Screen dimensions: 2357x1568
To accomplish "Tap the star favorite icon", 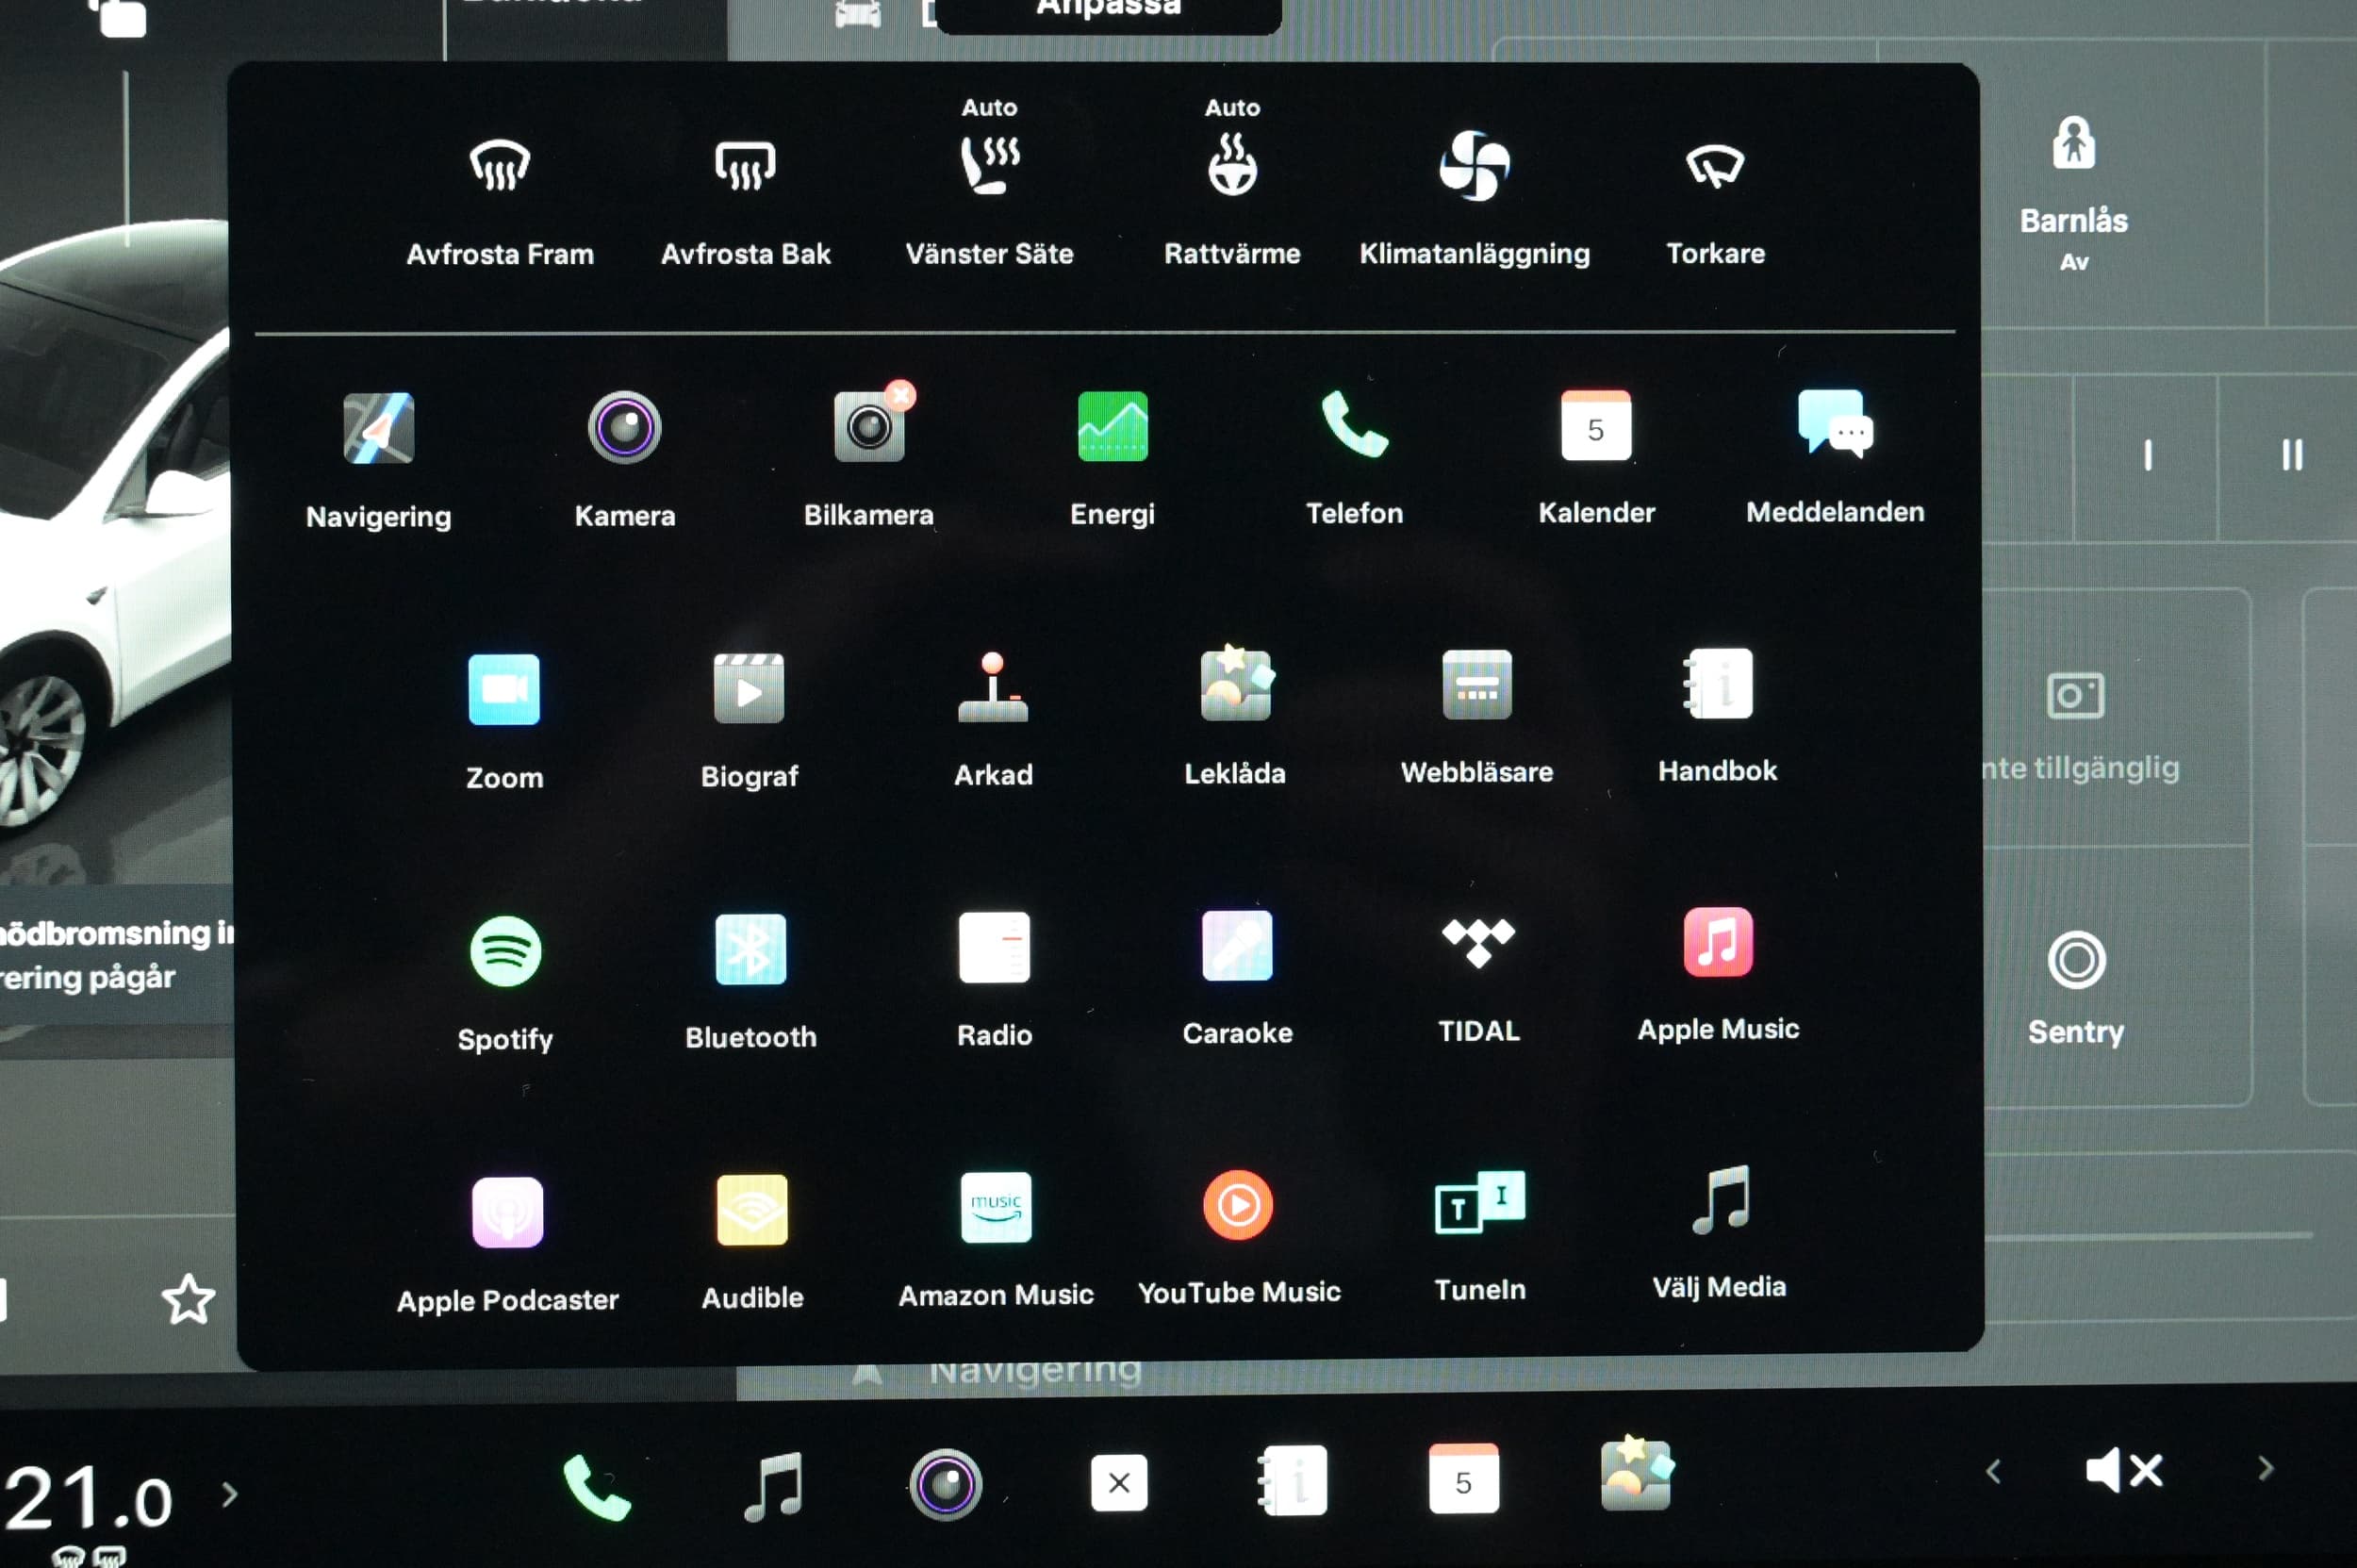I will 188,1299.
